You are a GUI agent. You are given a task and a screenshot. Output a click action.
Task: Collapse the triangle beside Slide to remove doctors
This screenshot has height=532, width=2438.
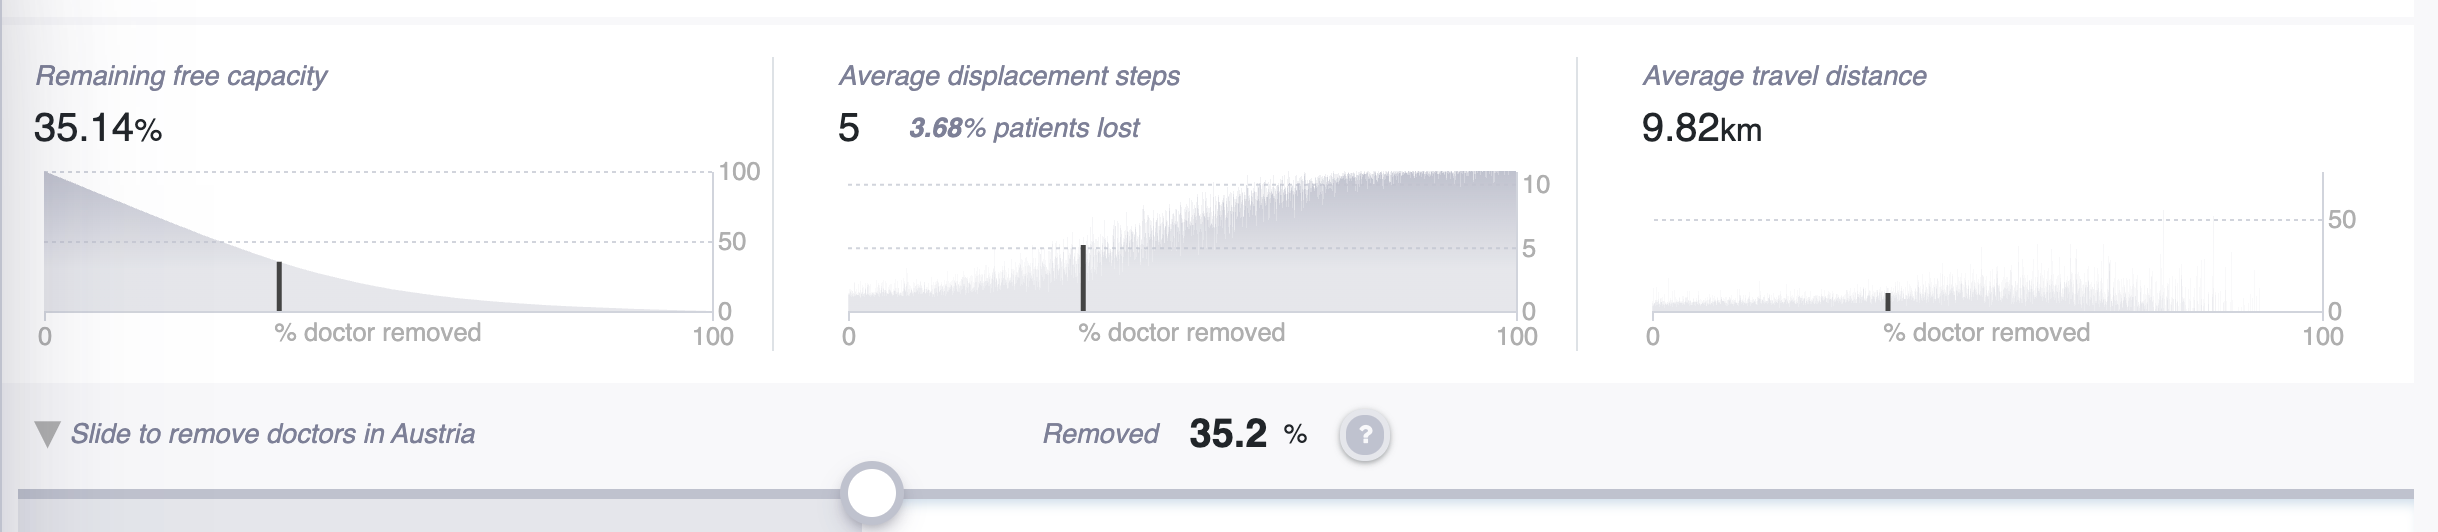[x=47, y=434]
